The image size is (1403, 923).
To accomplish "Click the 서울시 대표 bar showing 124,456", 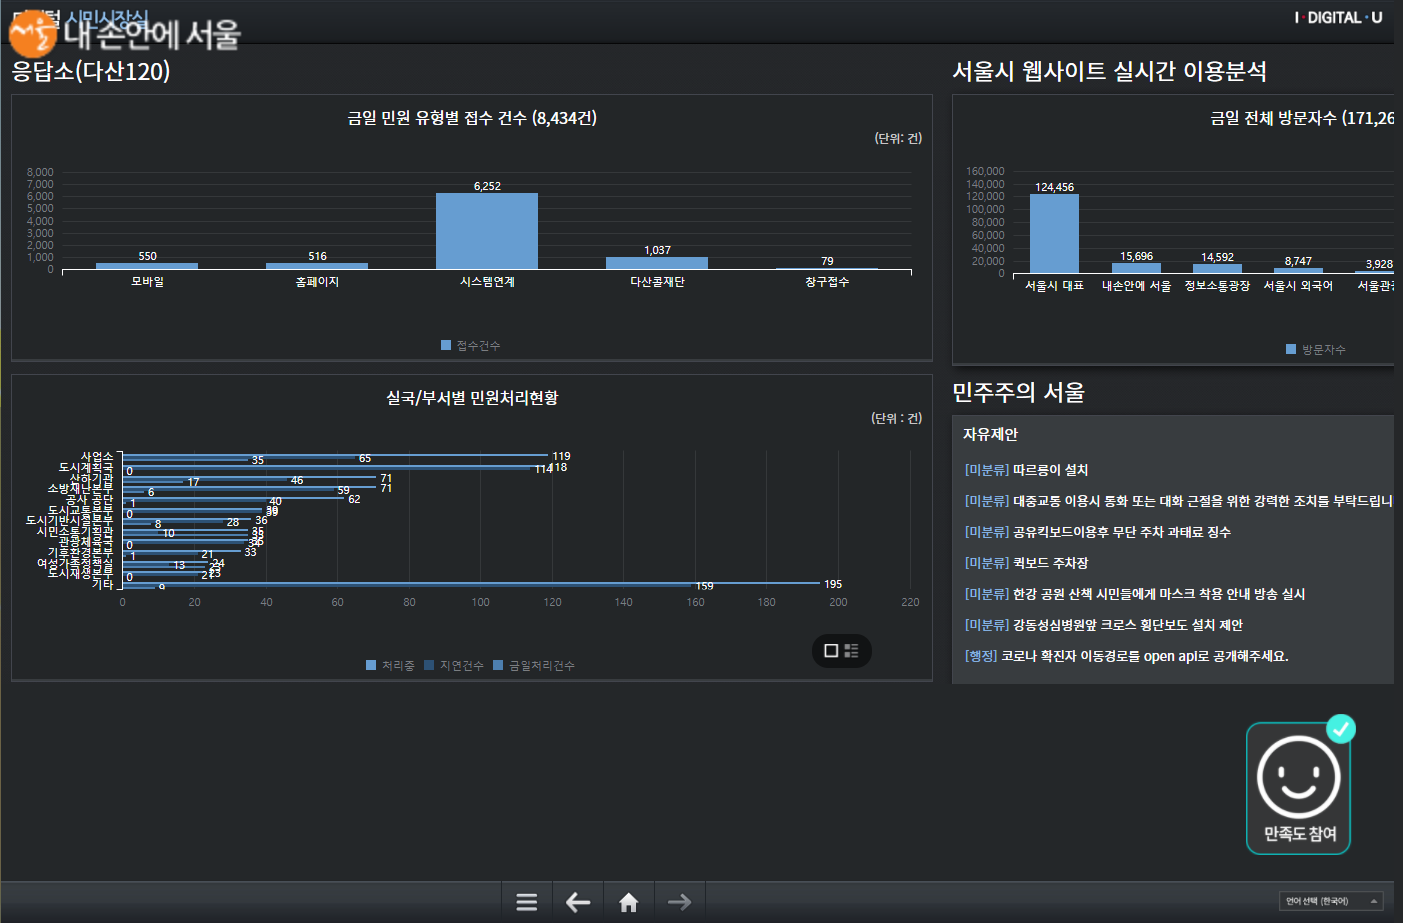I will 1054,233.
